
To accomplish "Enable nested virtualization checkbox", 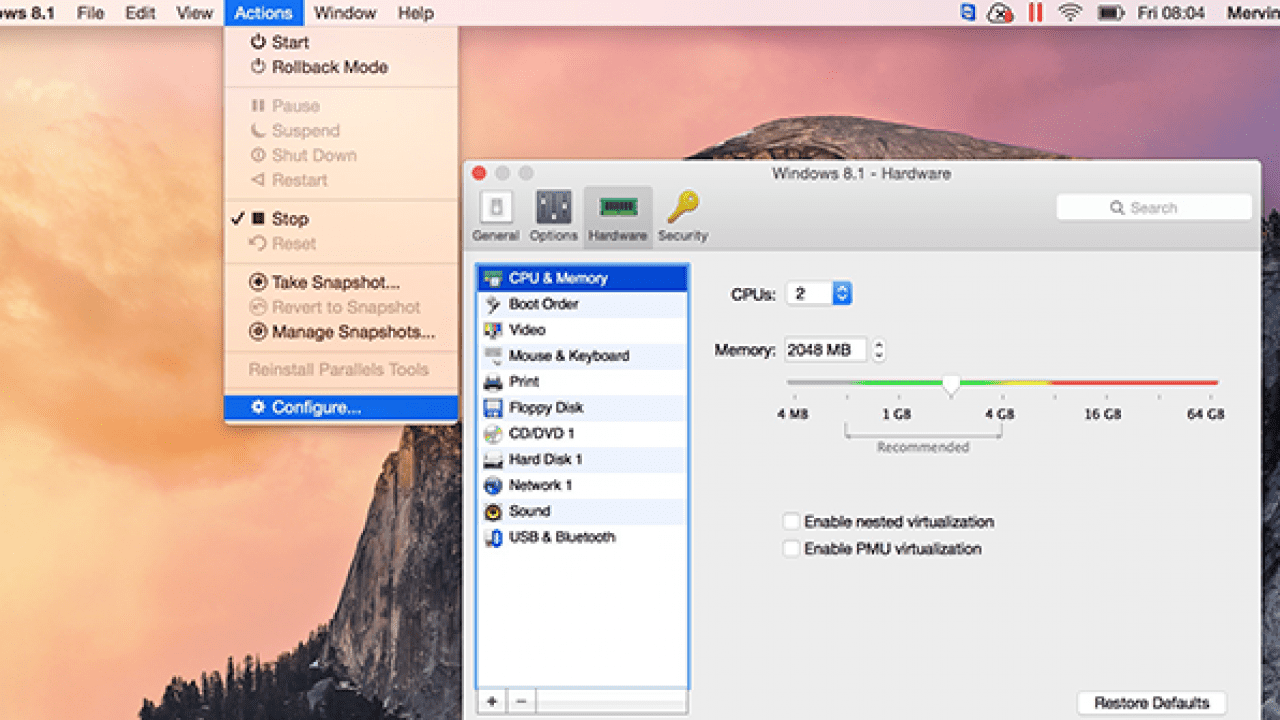I will point(792,522).
